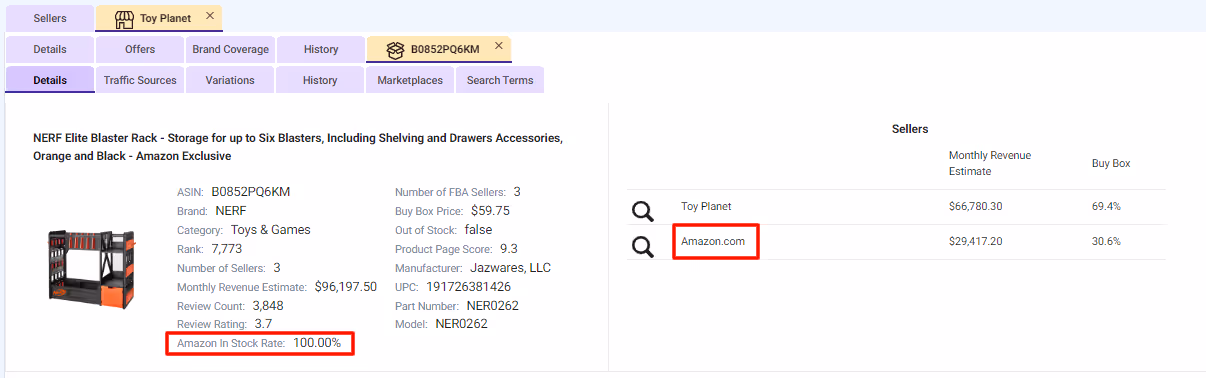The width and height of the screenshot is (1206, 378).
Task: Click the Buy Box column header
Action: (1111, 163)
